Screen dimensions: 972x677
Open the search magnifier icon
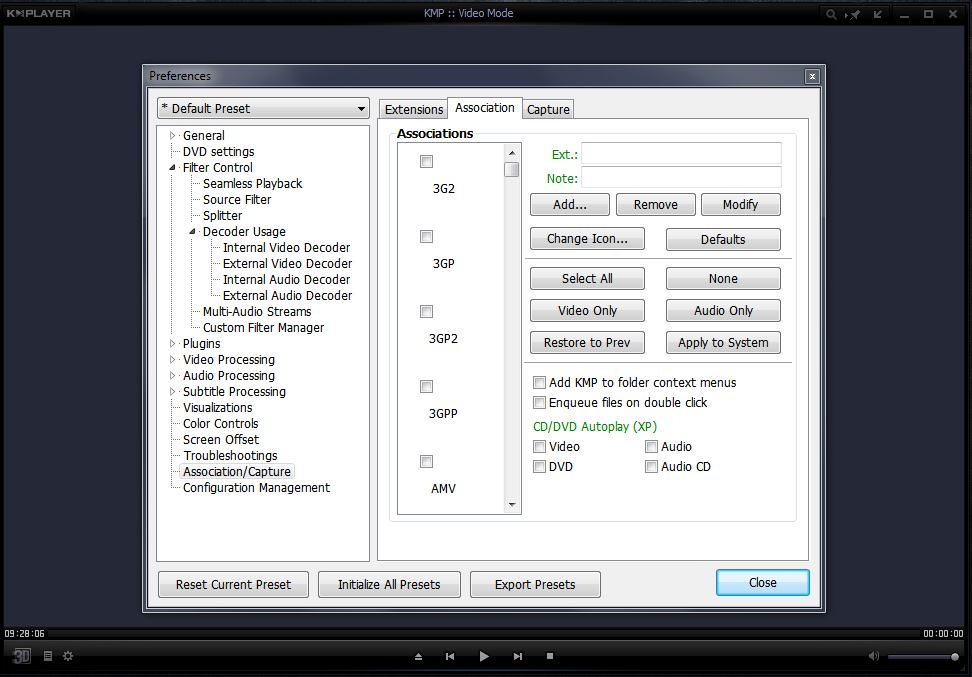click(832, 13)
